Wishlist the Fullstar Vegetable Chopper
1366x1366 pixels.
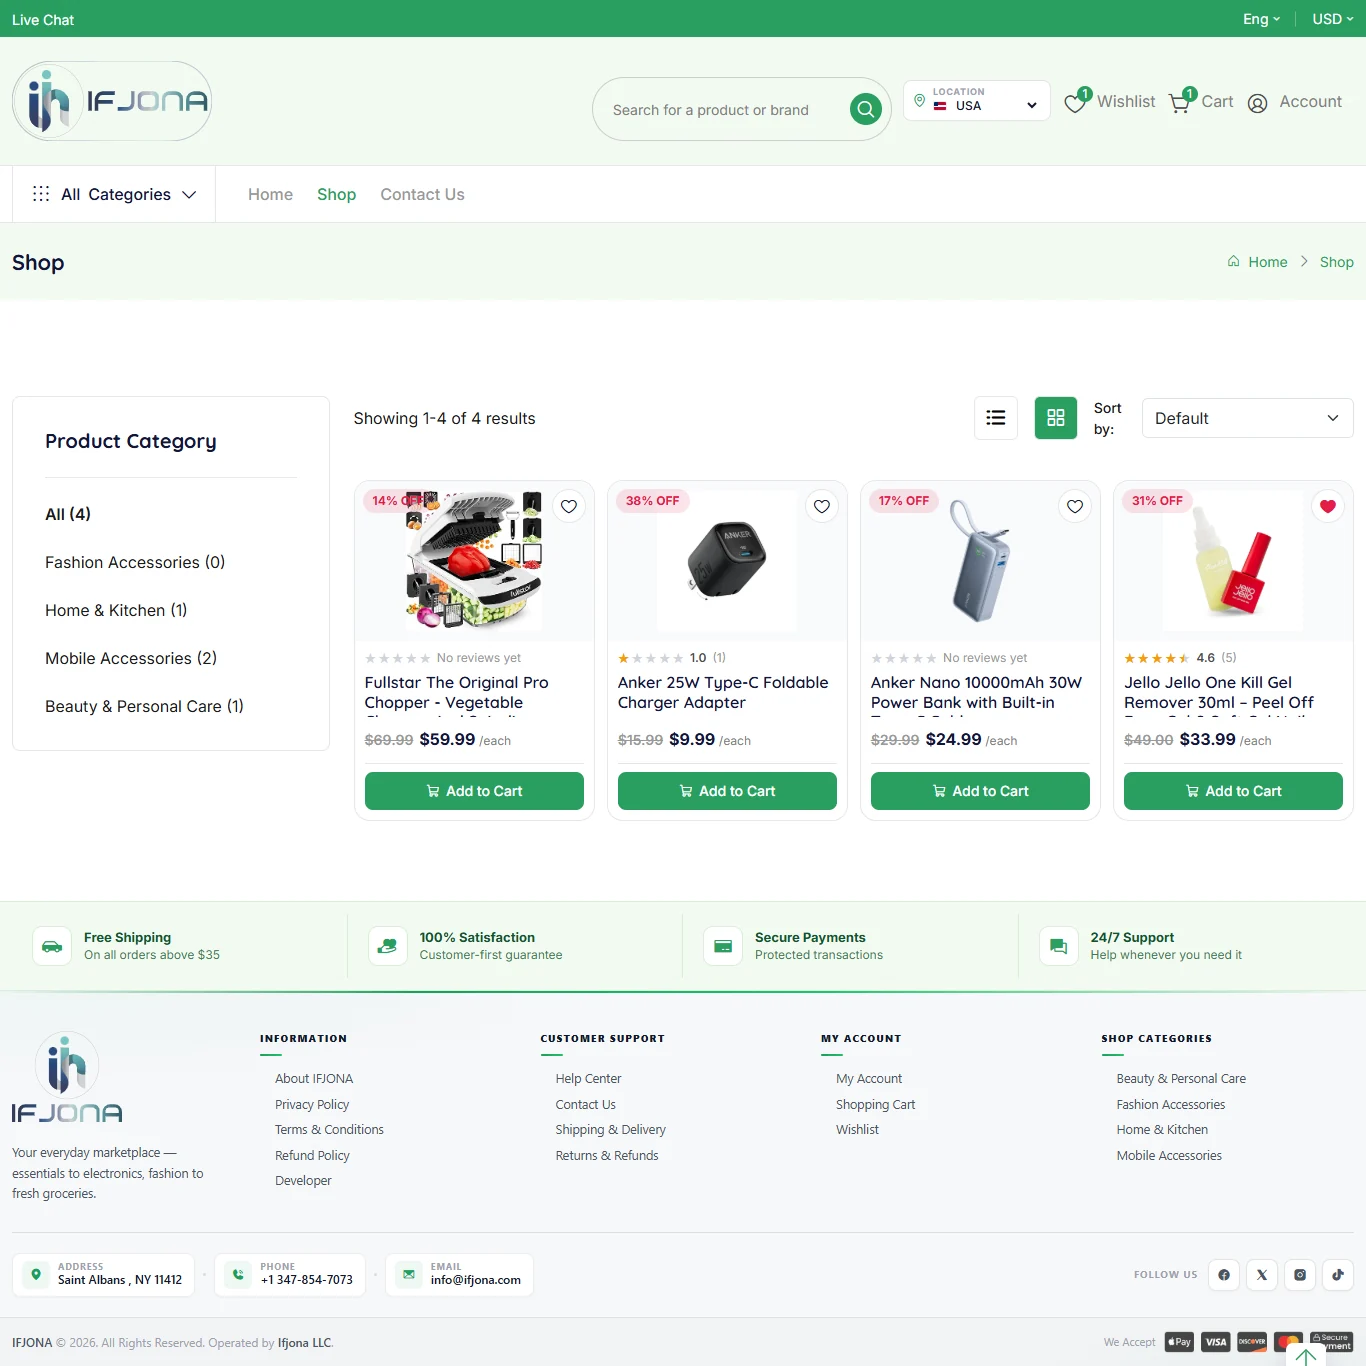click(x=569, y=506)
